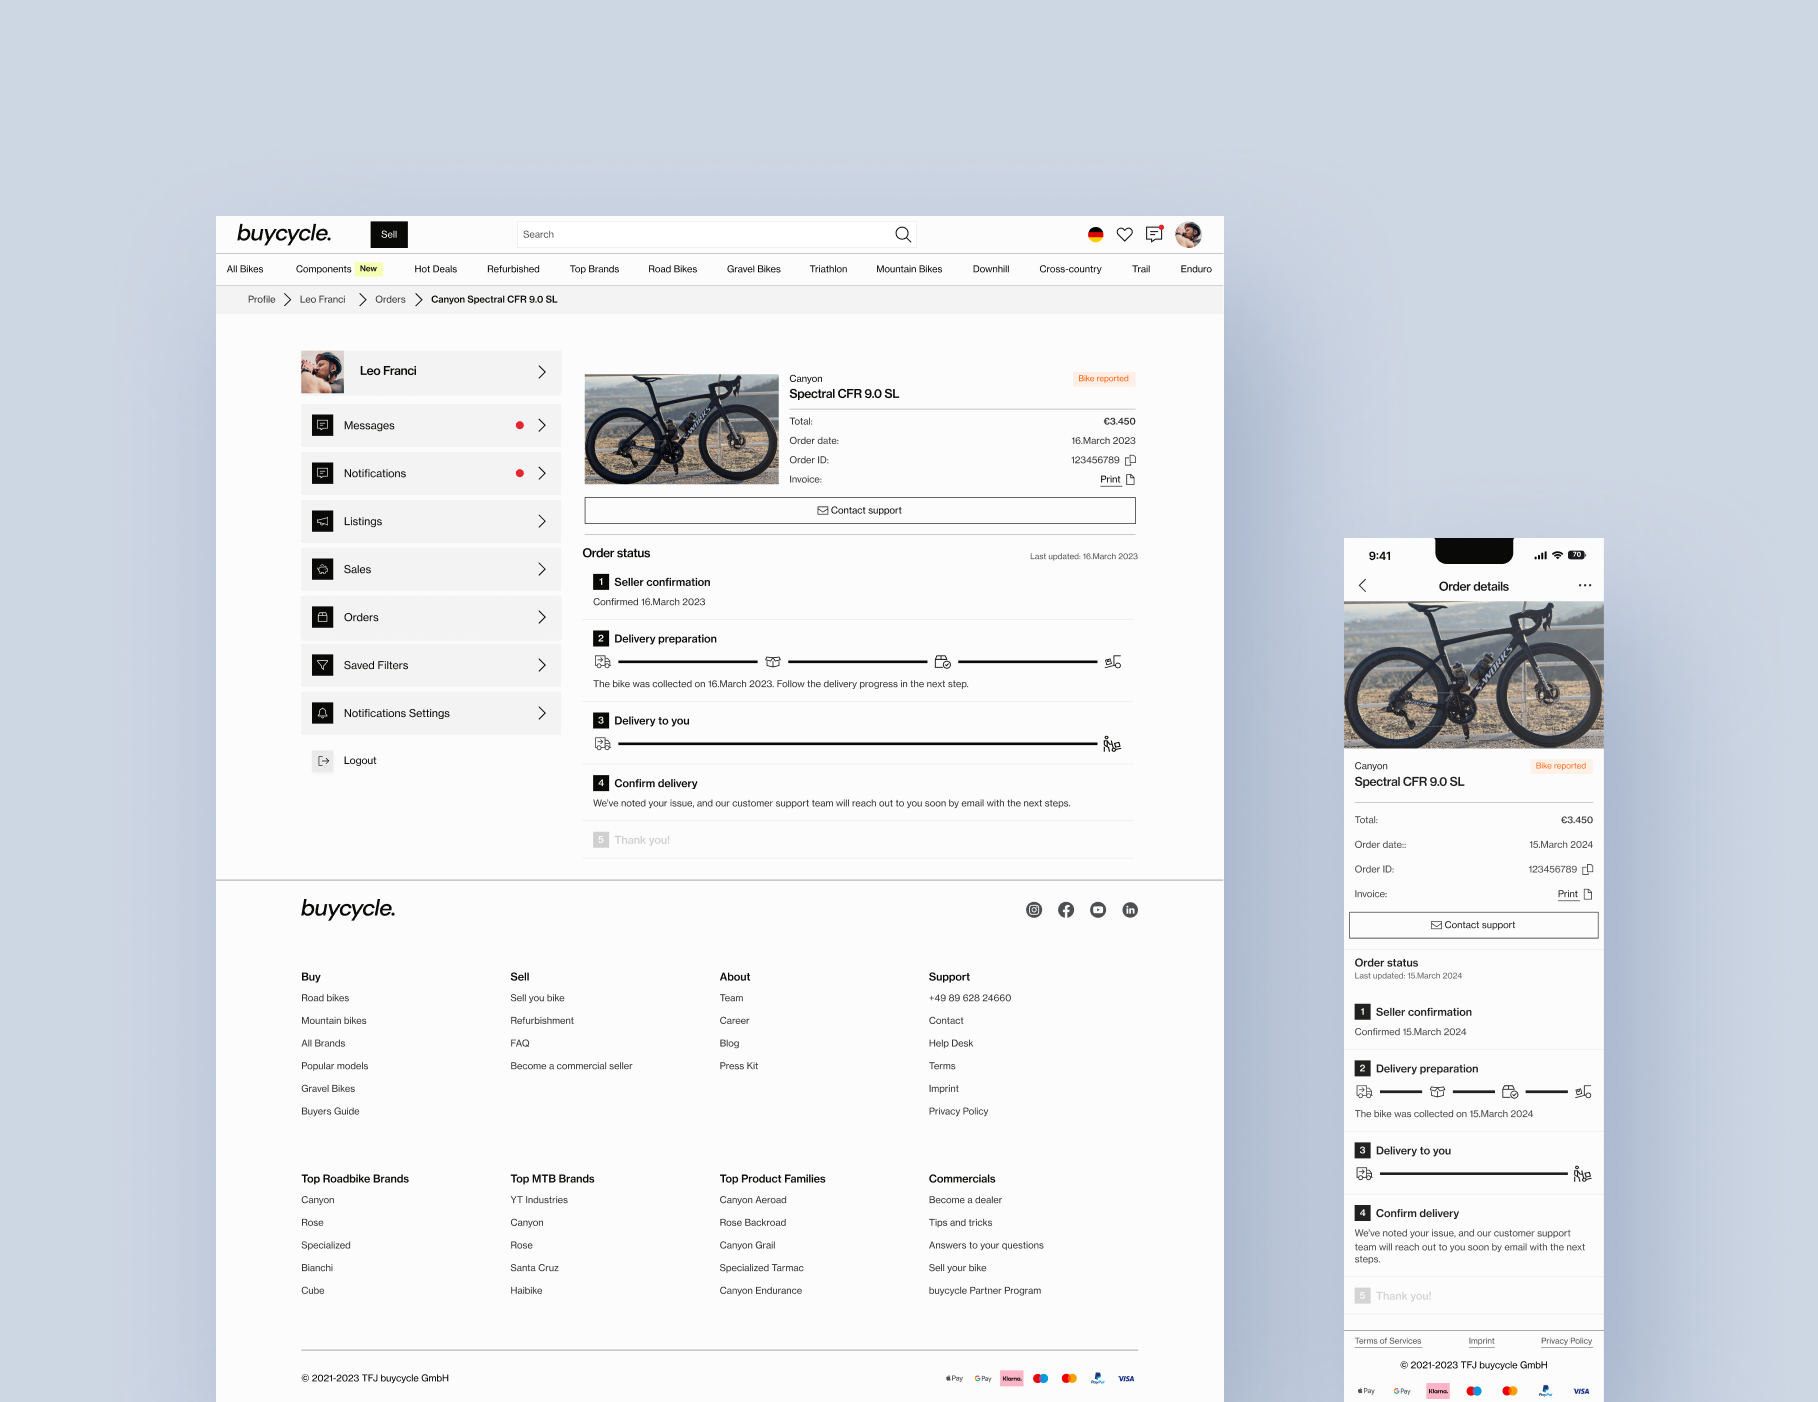Image resolution: width=1818 pixels, height=1402 pixels.
Task: Click Become a commercial seller footer link
Action: click(x=571, y=1066)
